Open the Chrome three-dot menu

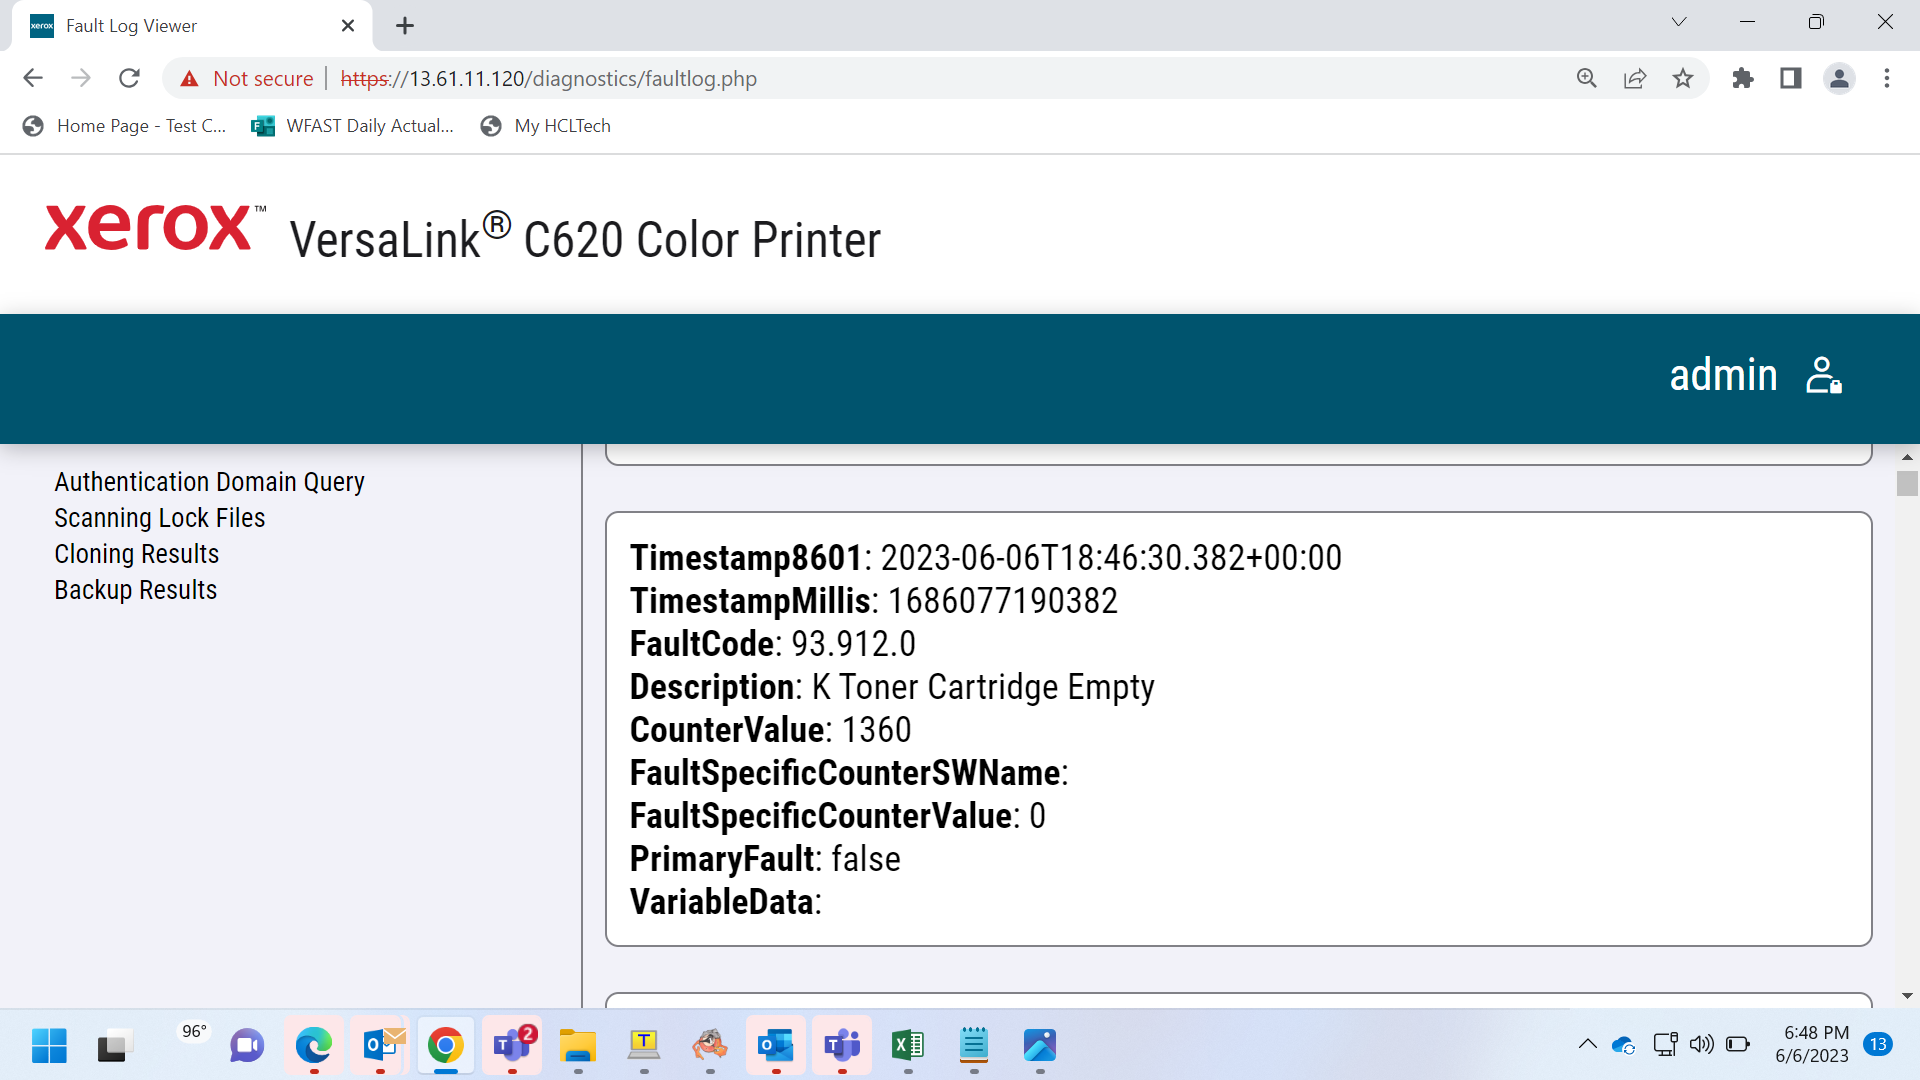[x=1887, y=78]
